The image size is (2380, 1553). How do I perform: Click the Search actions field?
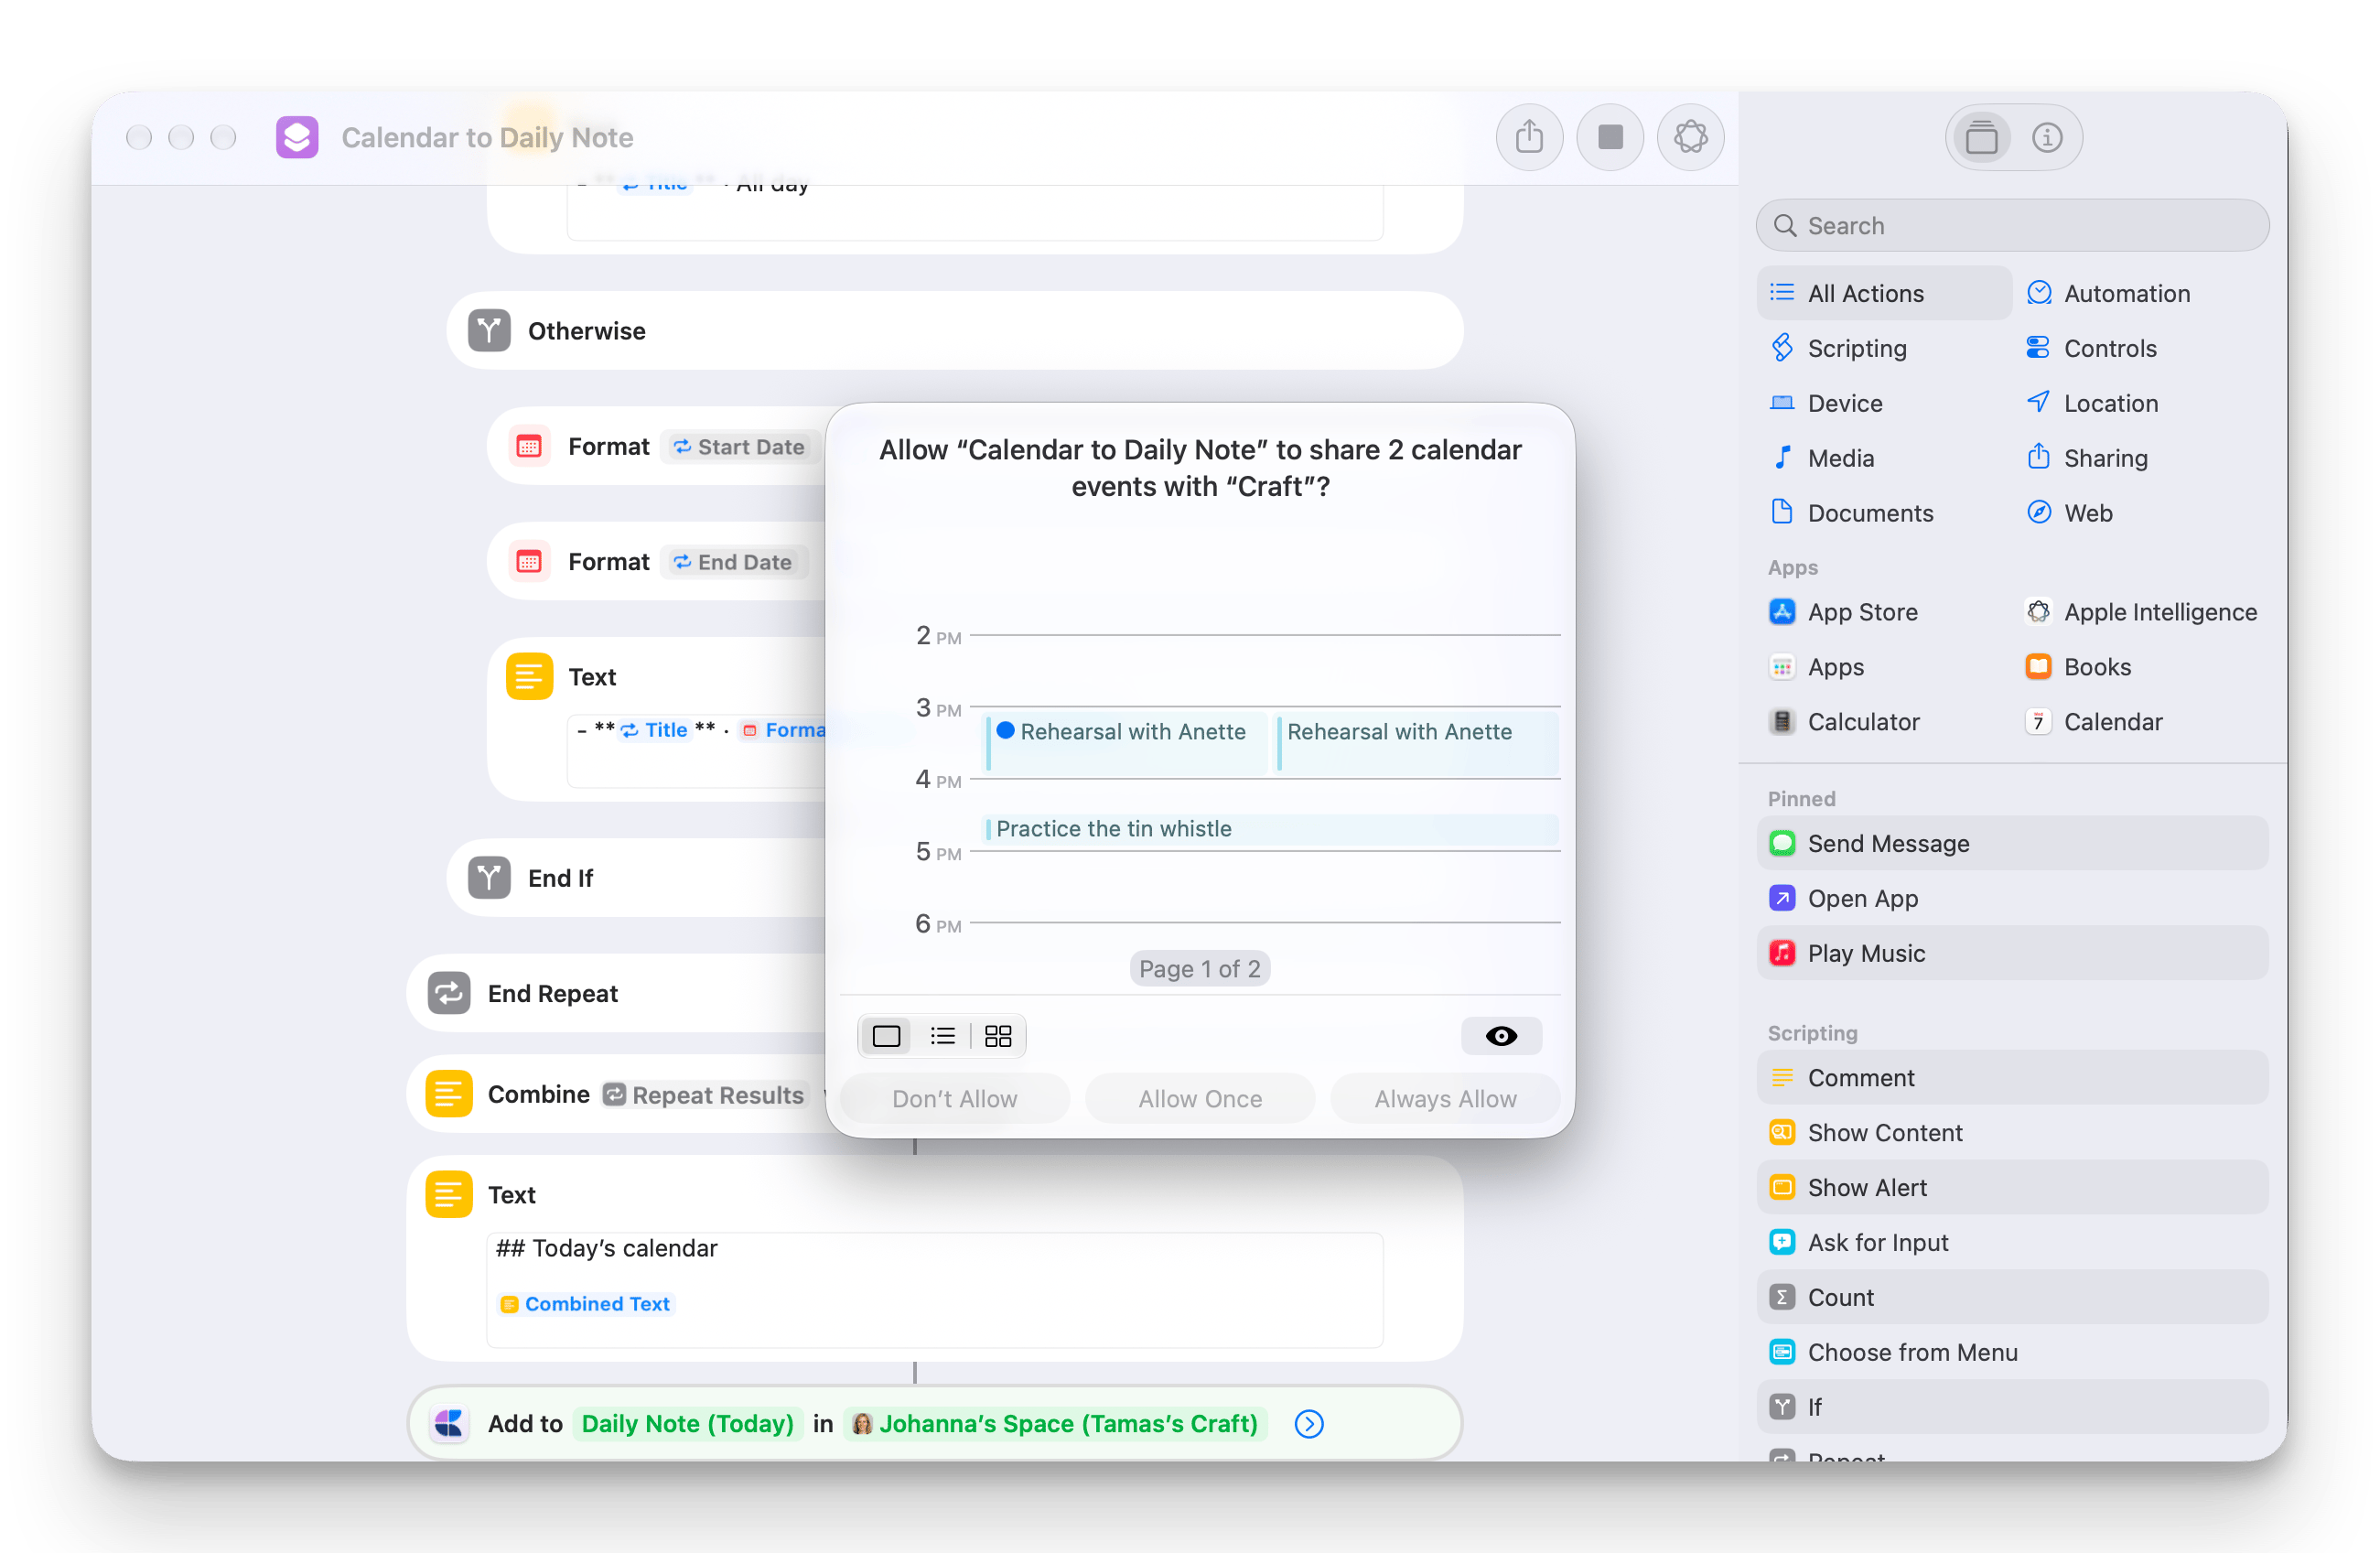pyautogui.click(x=2012, y=226)
